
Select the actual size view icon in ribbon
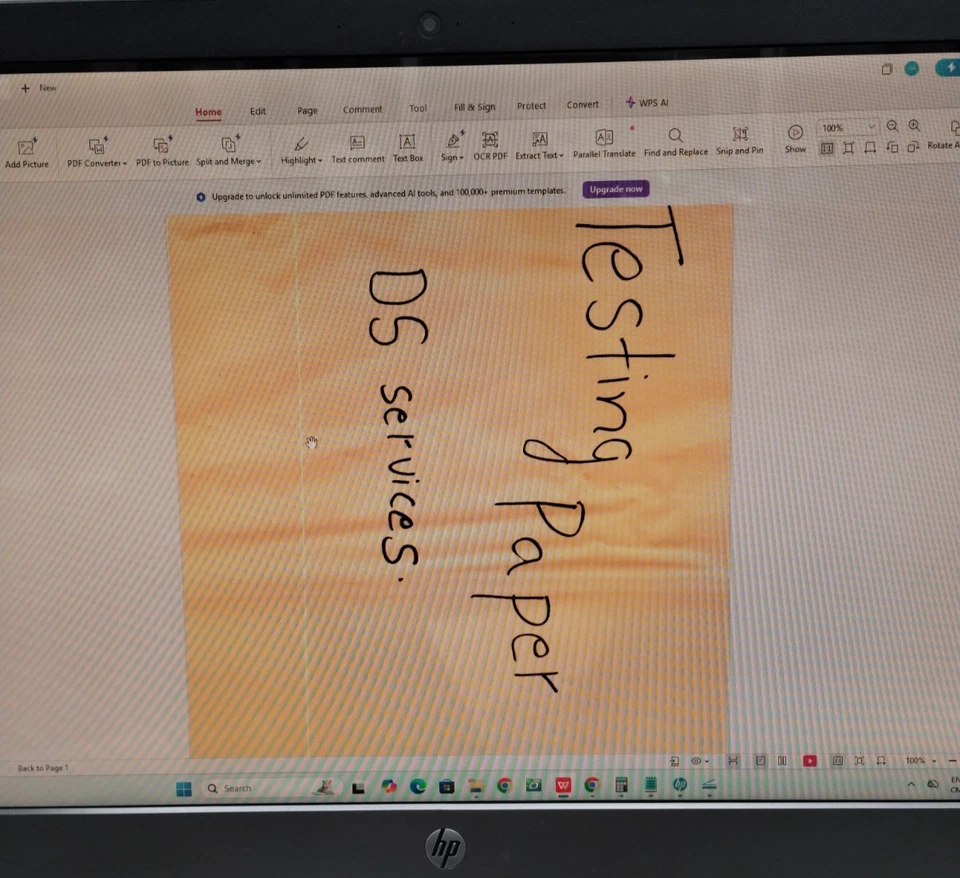(x=827, y=148)
